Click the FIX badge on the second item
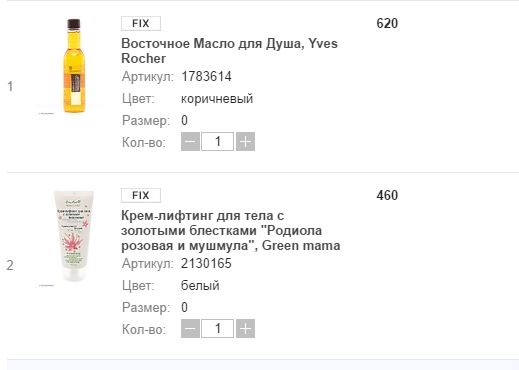519x370 pixels. click(141, 195)
